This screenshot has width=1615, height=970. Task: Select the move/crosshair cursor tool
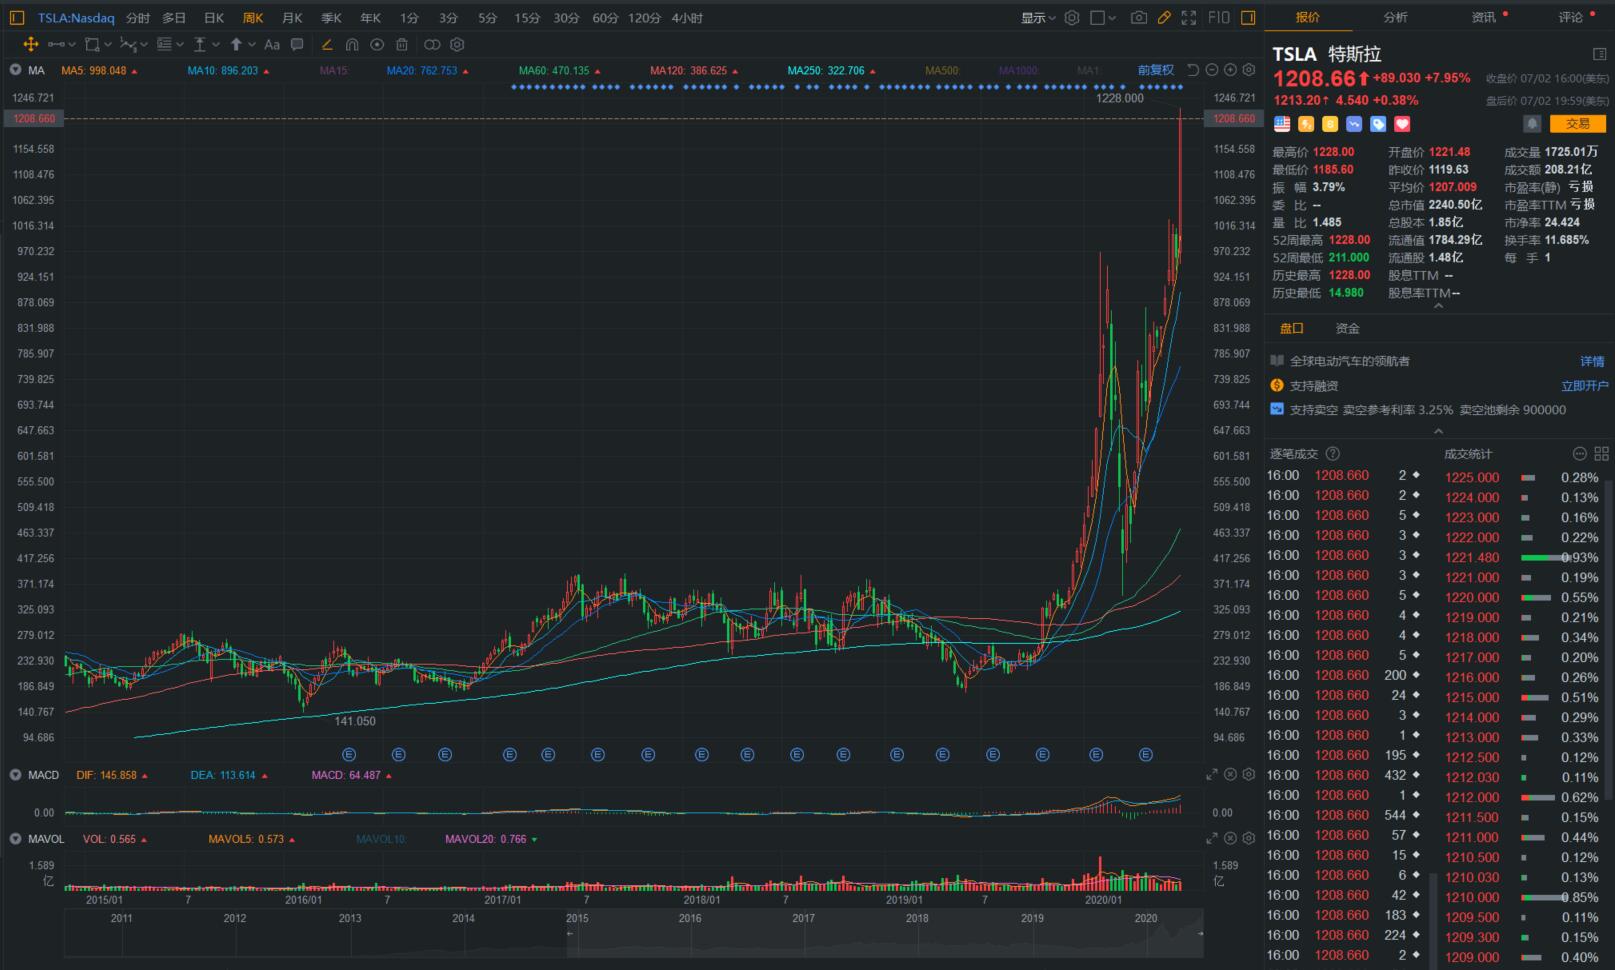(30, 44)
